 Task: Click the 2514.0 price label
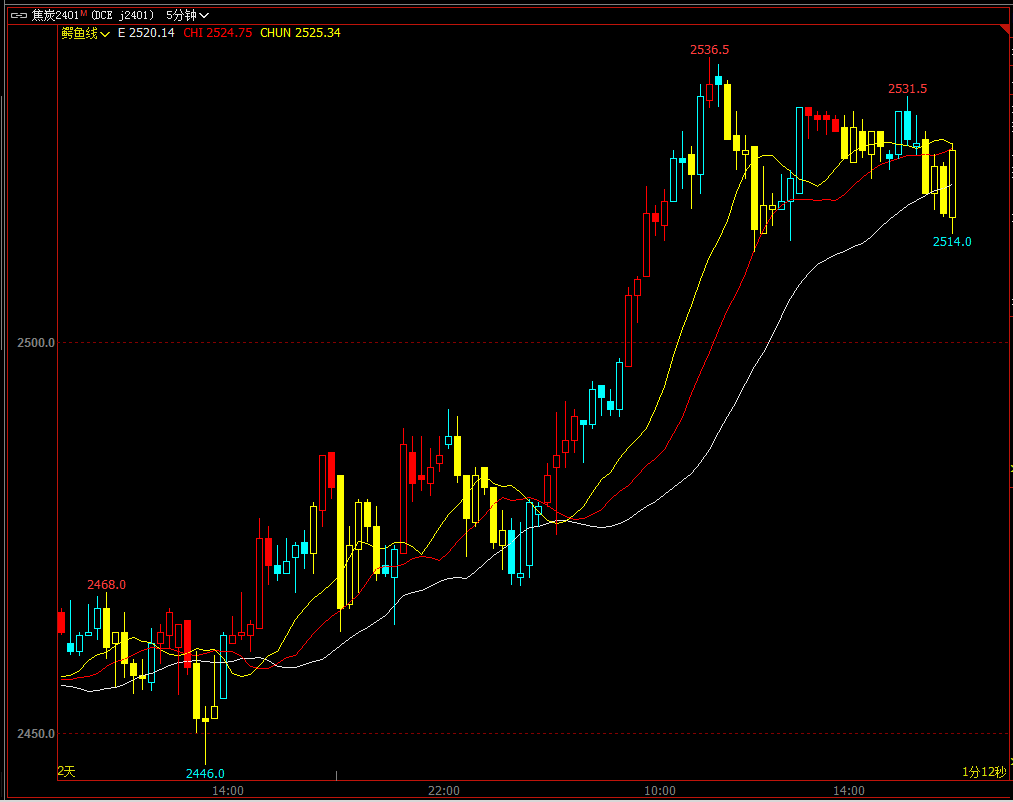click(952, 242)
